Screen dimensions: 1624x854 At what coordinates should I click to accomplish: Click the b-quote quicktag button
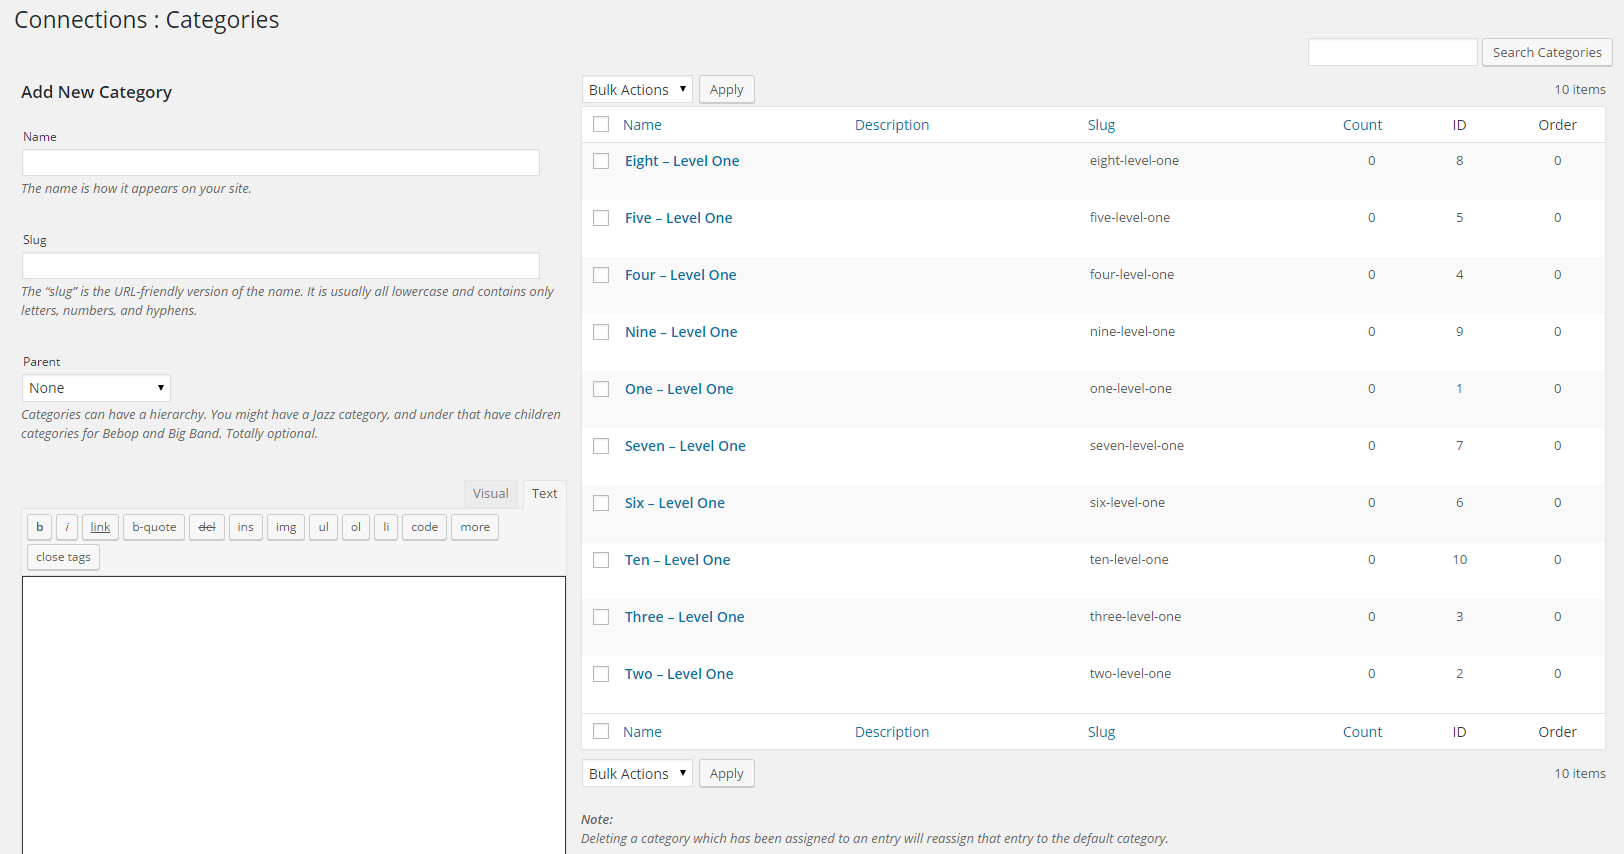(x=154, y=527)
